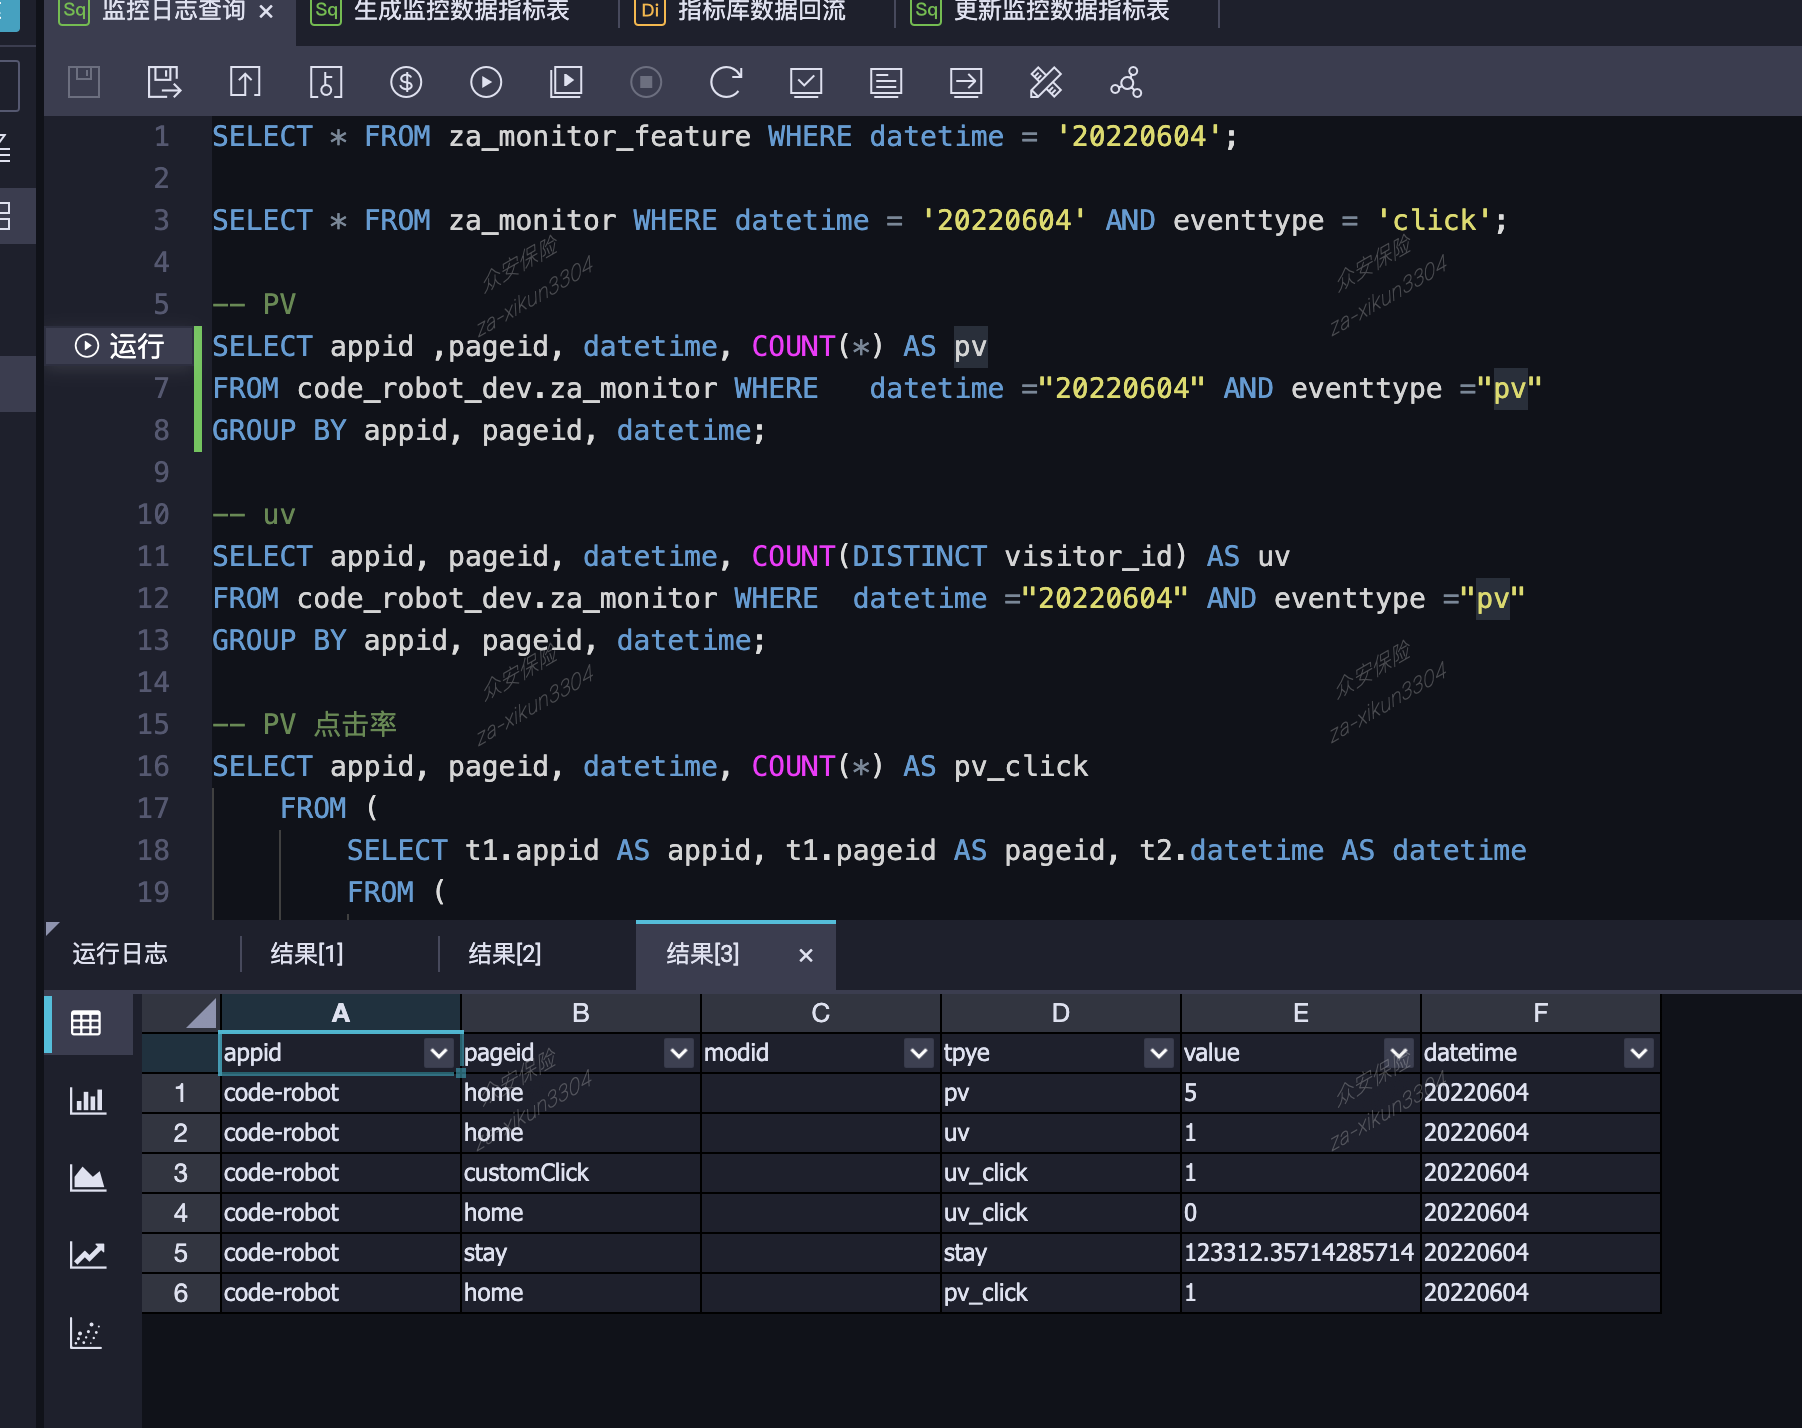Screen dimensions: 1802x1428
Task: Switch results view to line chart
Action: (87, 1255)
